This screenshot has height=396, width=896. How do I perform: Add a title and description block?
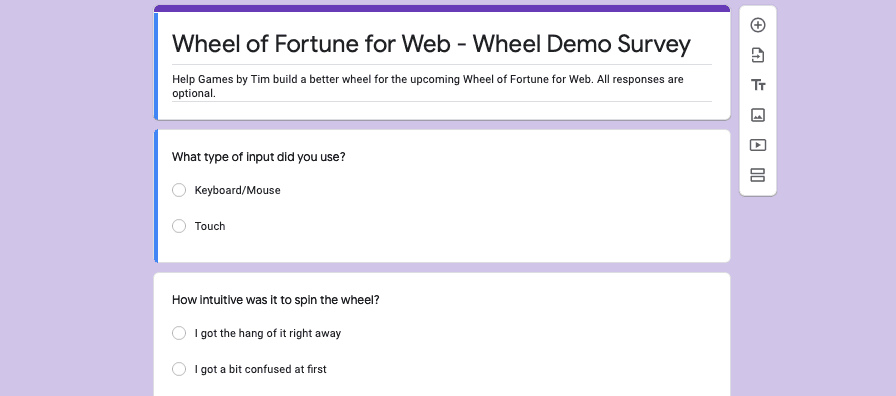coord(758,85)
